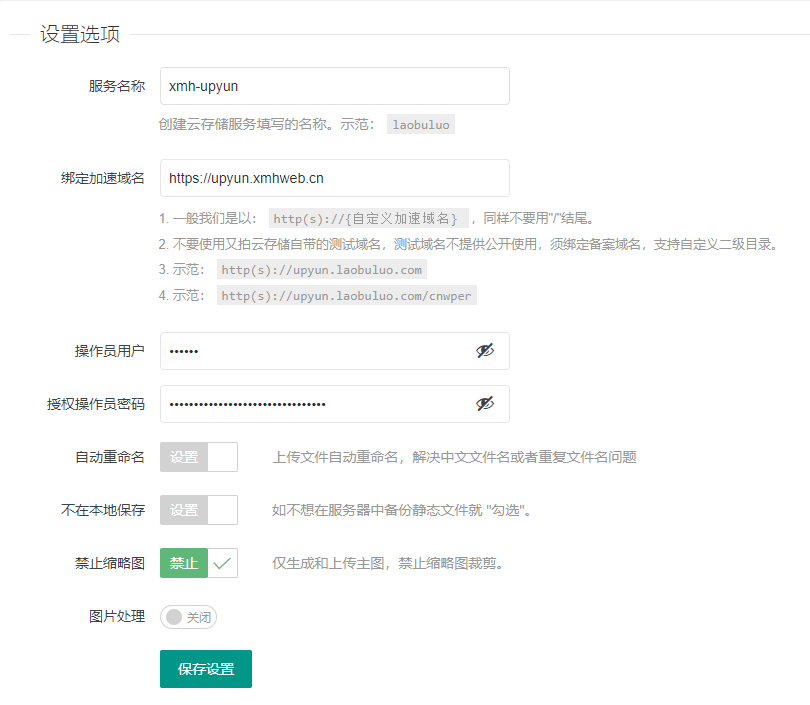The height and width of the screenshot is (705, 810).
Task: Enable the 不在本地保存 switch
Action: coord(199,510)
